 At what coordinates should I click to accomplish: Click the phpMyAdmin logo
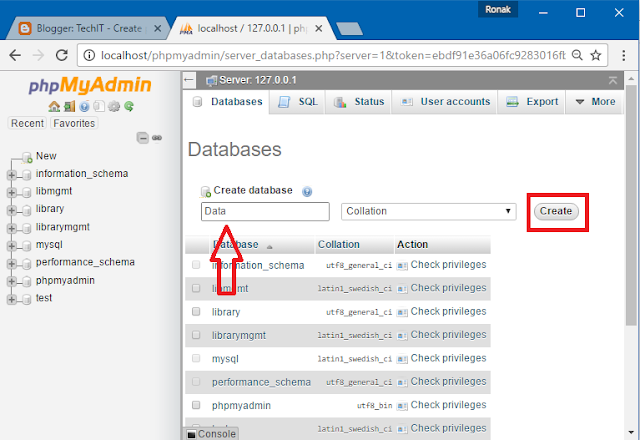90,85
